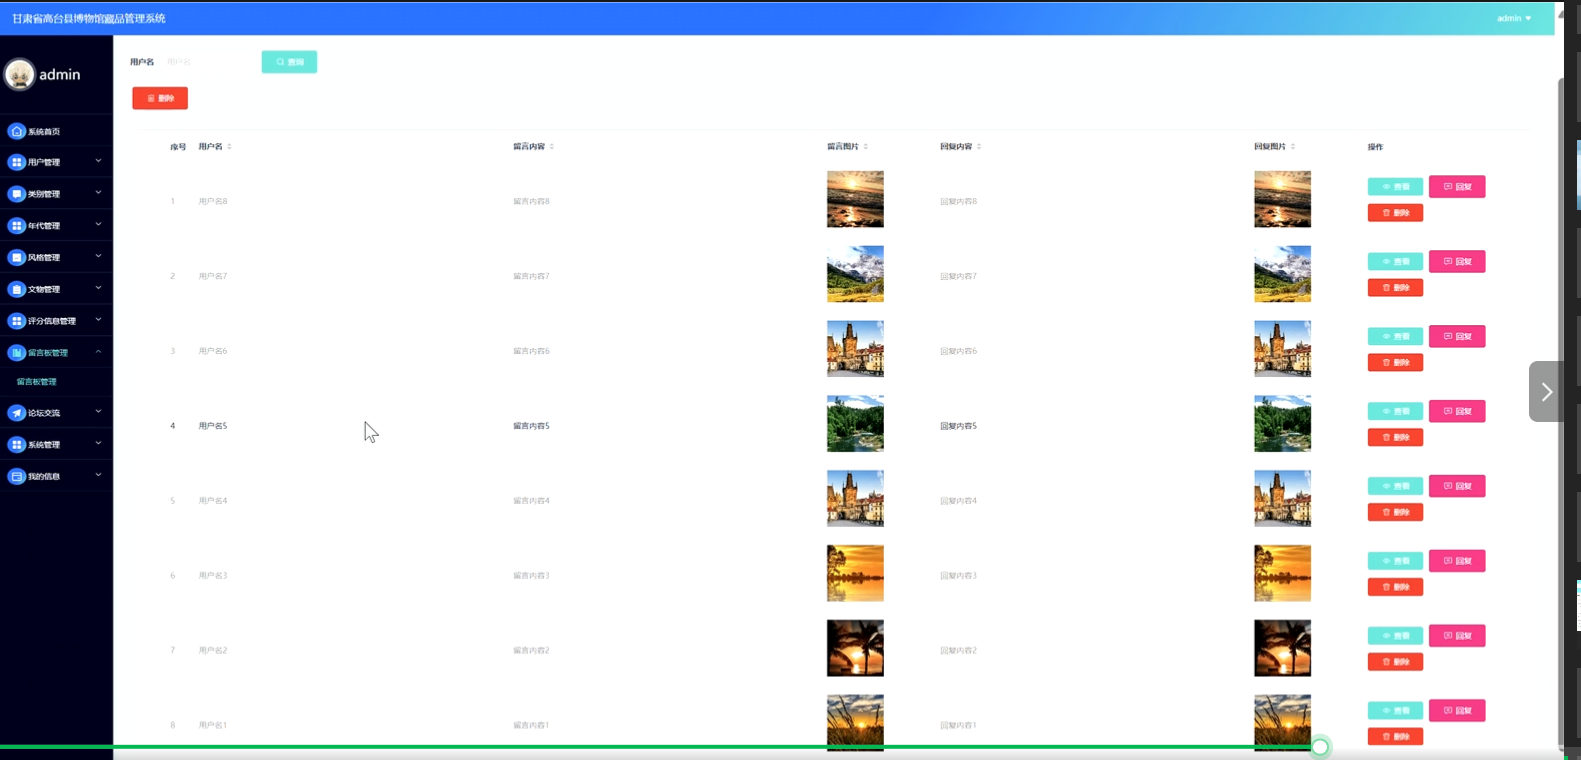Sort by 留言内容 column sort arrows
Image resolution: width=1581 pixels, height=760 pixels.
coord(552,147)
